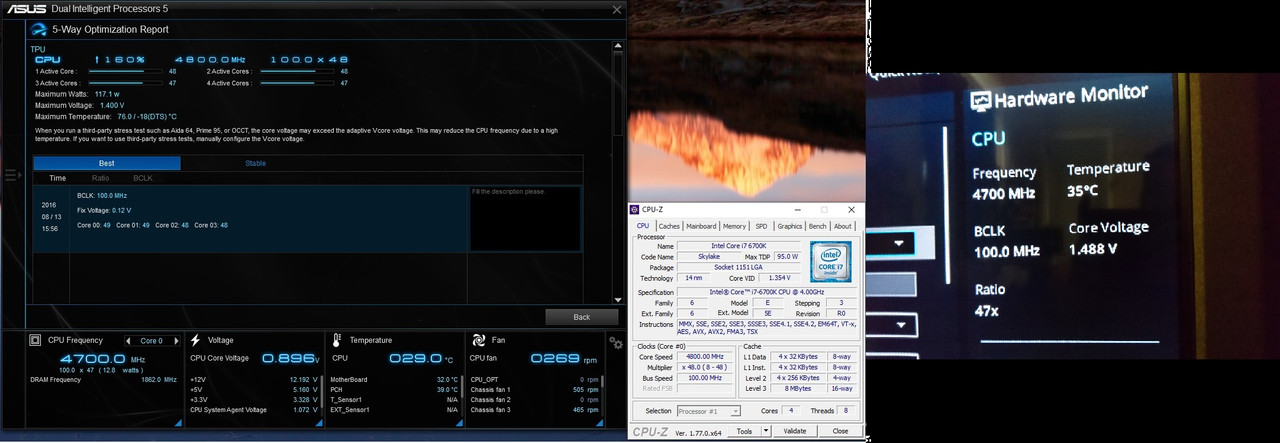Image resolution: width=1280 pixels, height=443 pixels.
Task: Open the Tools dropdown arrow in CPU-Z
Action: [x=767, y=431]
